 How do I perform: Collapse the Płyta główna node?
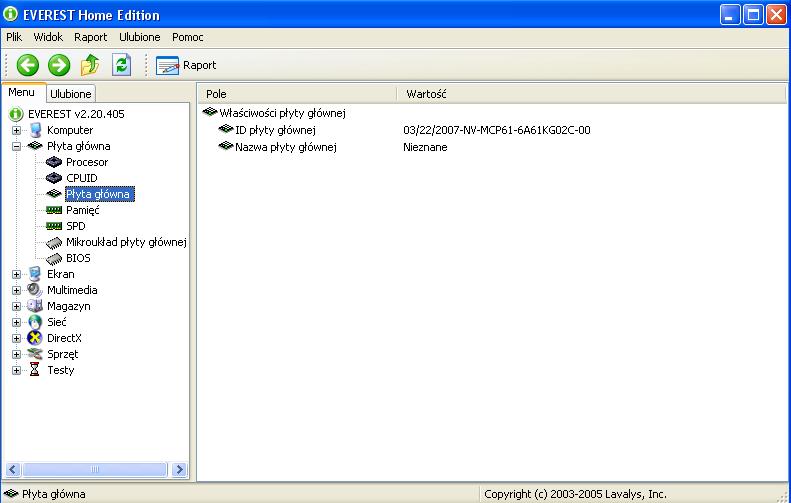[17, 146]
